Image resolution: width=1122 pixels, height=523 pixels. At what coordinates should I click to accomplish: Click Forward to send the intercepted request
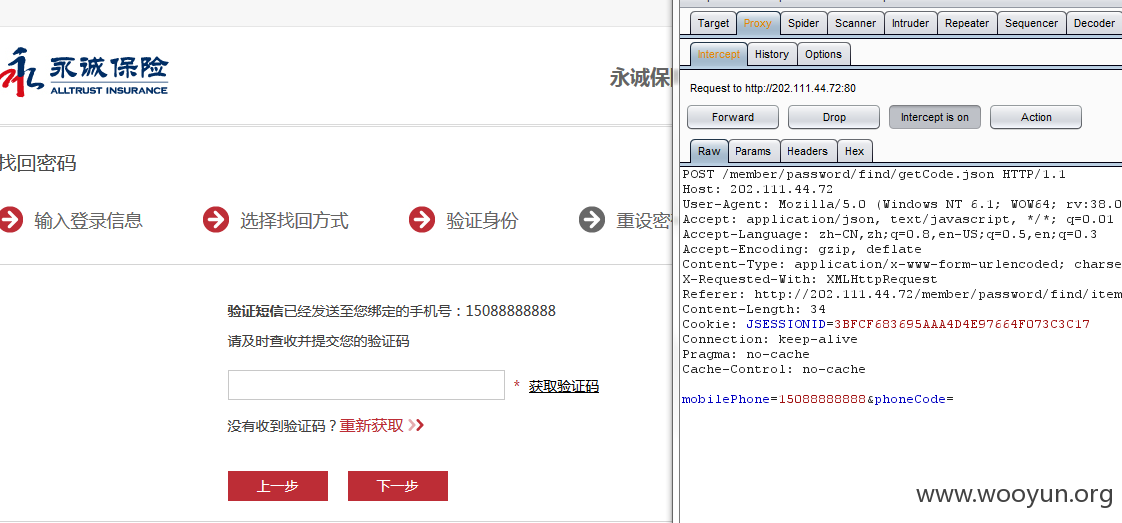(733, 117)
